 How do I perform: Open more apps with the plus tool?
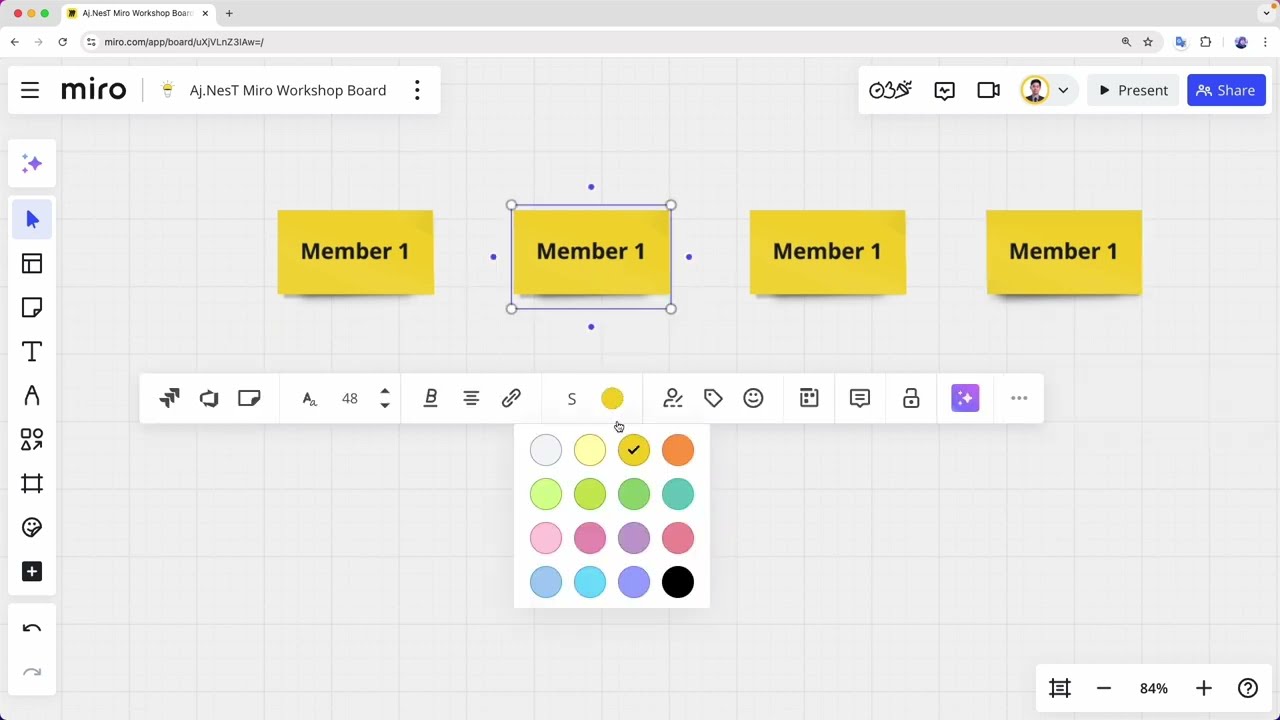[x=32, y=571]
